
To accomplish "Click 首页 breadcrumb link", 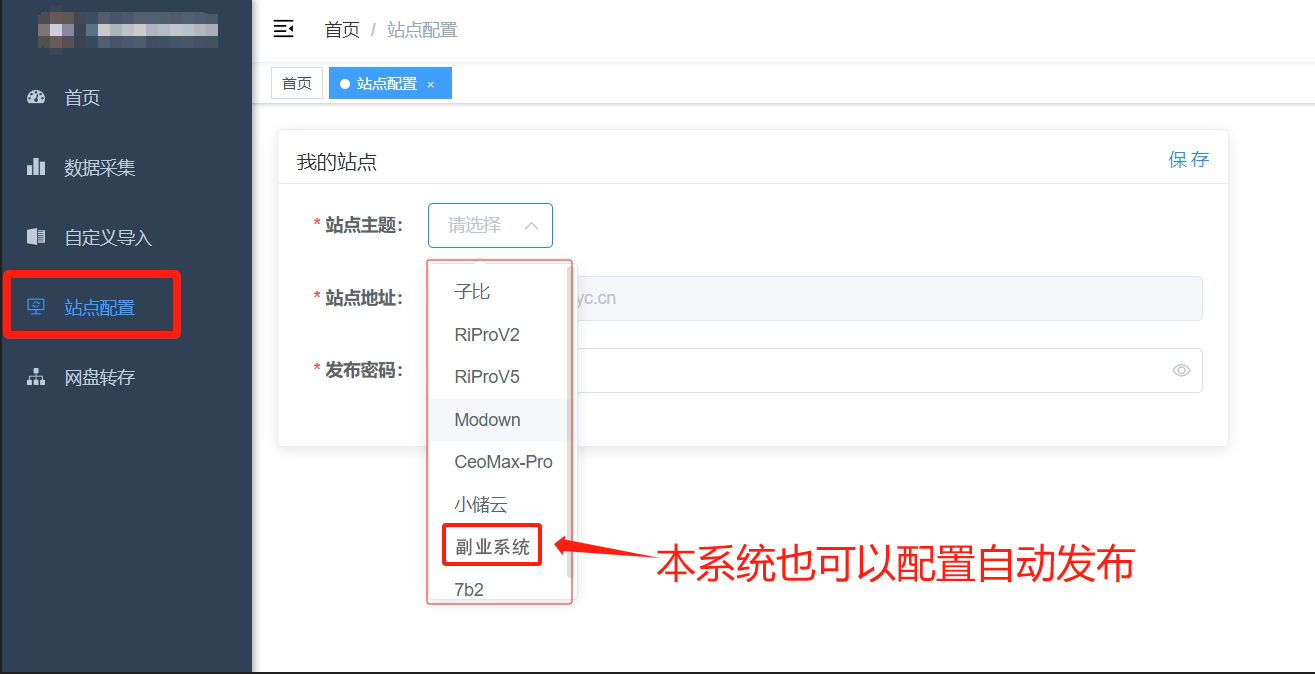I will pos(342,30).
